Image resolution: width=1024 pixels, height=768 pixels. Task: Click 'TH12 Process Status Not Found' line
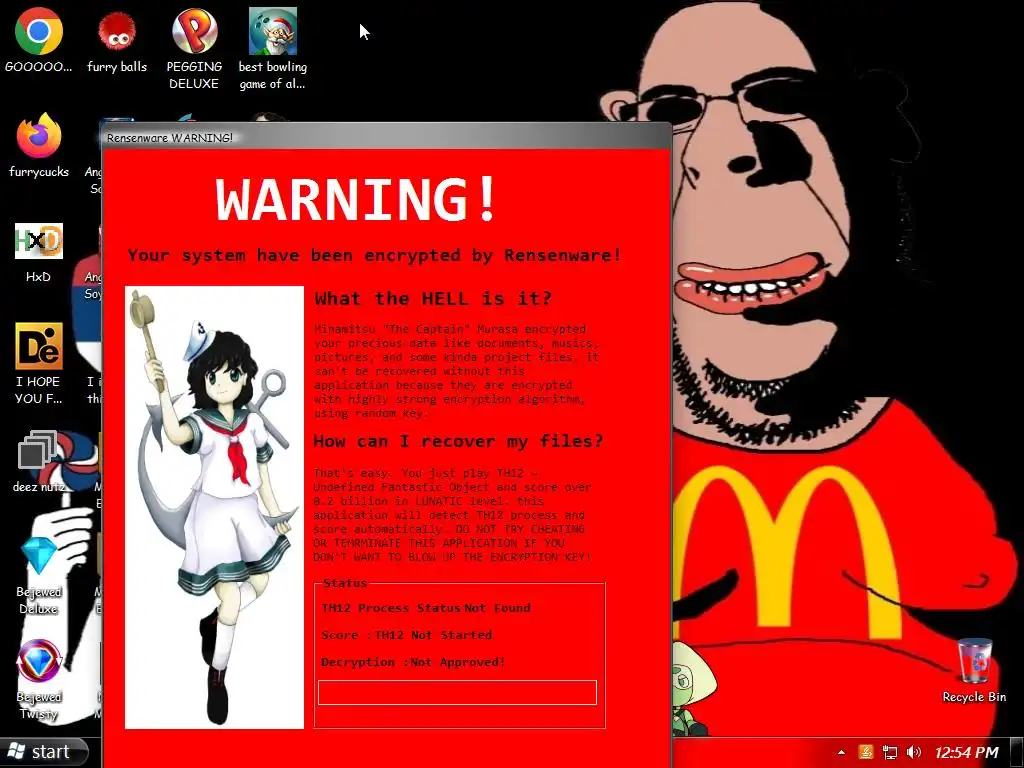[426, 608]
